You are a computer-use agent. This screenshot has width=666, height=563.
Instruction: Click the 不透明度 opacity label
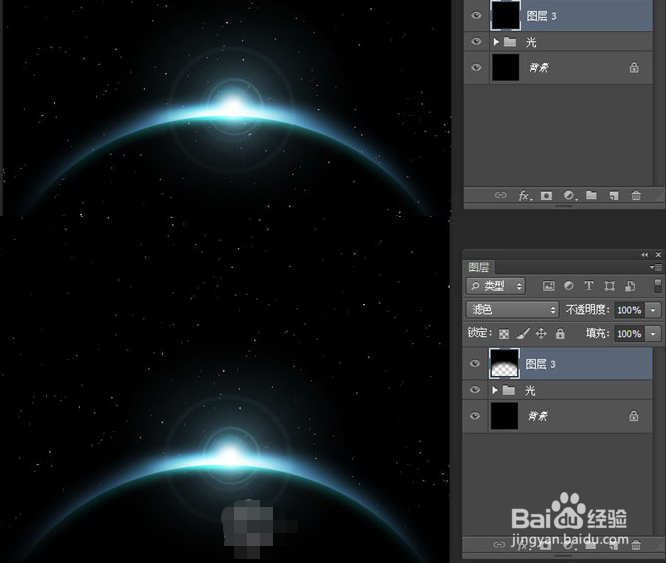(x=587, y=310)
